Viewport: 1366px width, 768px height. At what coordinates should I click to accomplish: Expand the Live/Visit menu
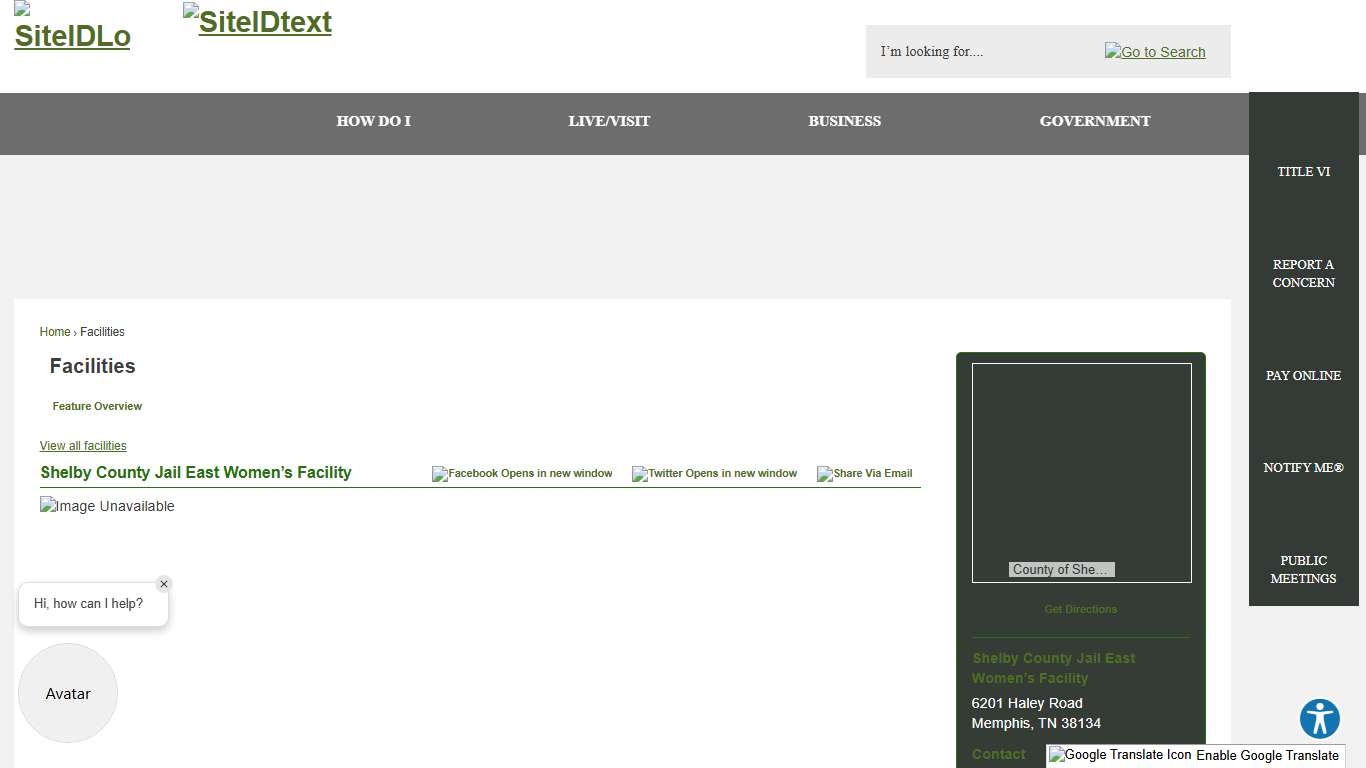609,122
